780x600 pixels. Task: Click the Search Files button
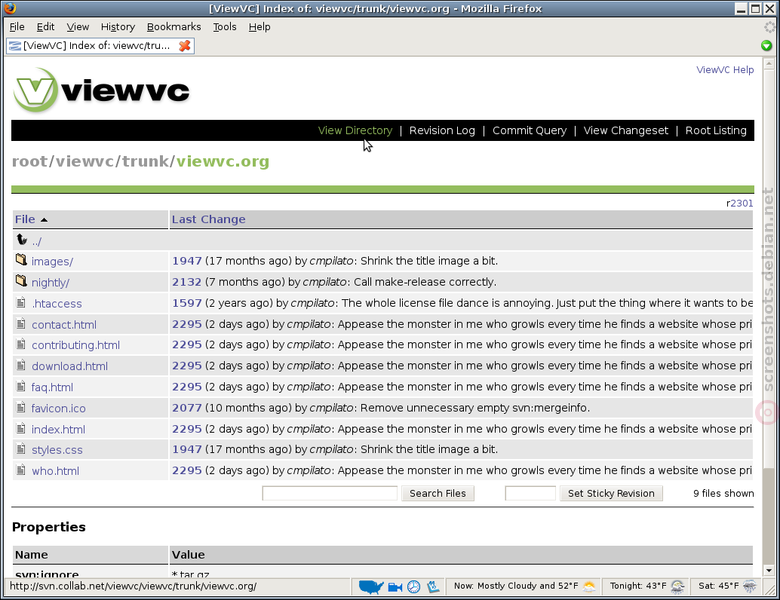(x=438, y=493)
